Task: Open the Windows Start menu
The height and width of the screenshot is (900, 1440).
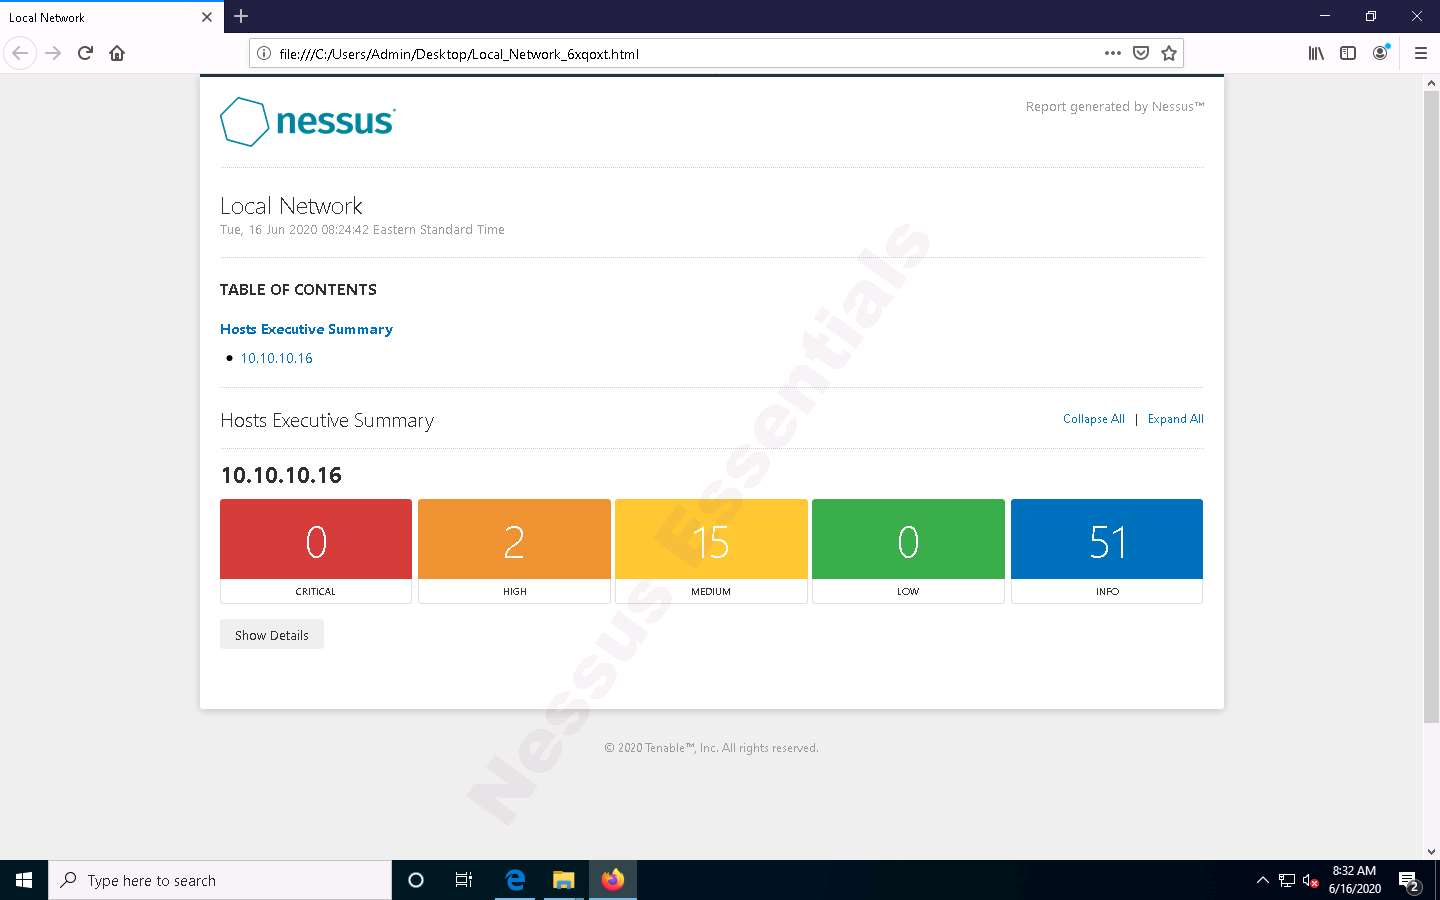Action: click(24, 880)
